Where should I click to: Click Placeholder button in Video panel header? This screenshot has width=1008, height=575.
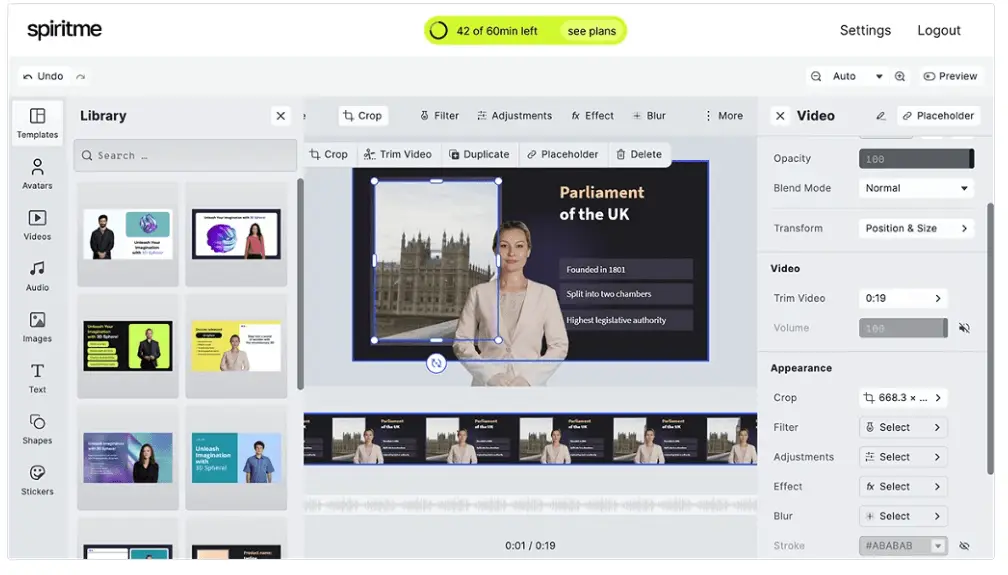click(938, 116)
